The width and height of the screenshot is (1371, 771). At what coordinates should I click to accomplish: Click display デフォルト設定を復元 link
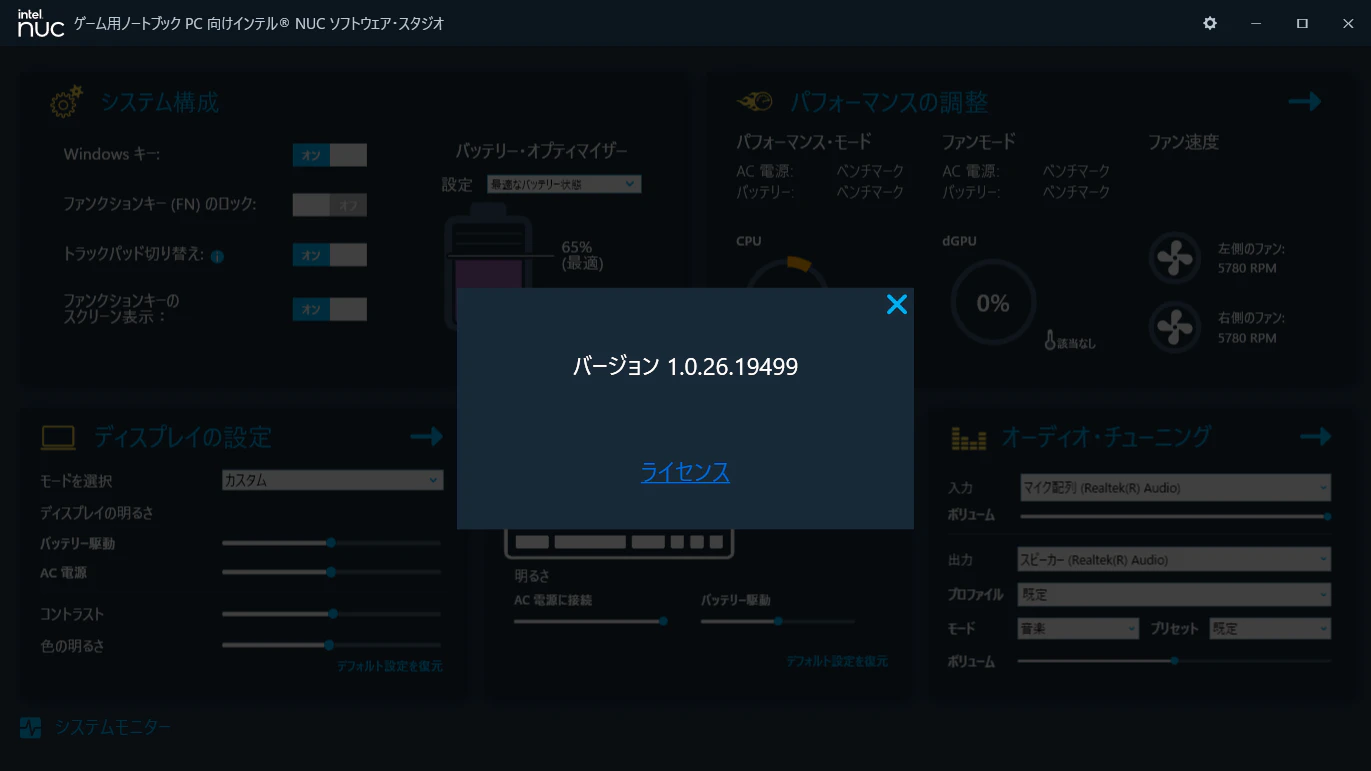pos(389,666)
